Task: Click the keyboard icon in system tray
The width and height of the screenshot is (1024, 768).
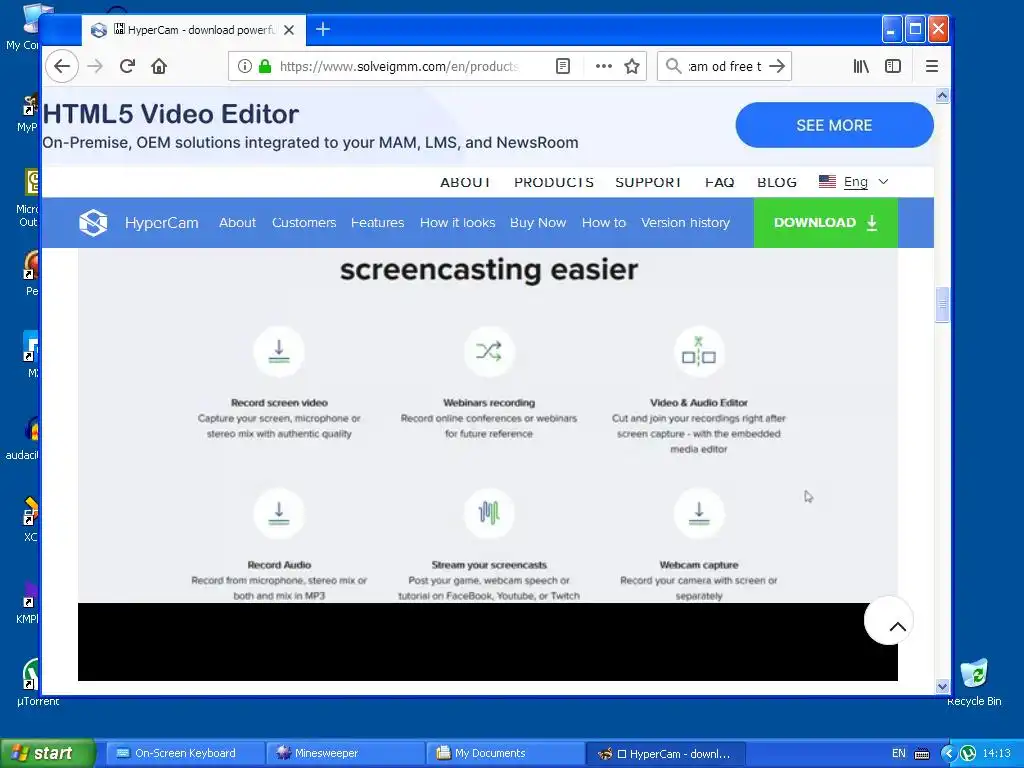Action: click(x=922, y=754)
